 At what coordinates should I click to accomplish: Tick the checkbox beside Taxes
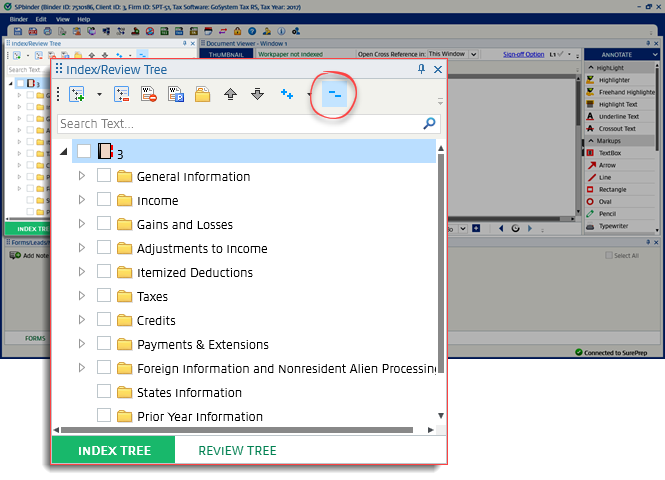(104, 296)
